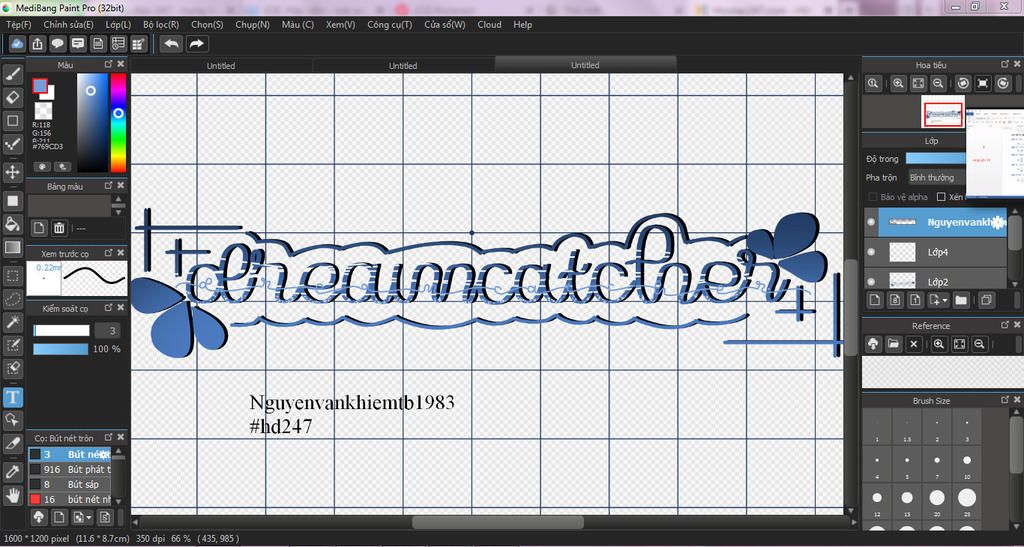Add a layer folder in Lớp panel
The image size is (1024, 547).
tap(961, 300)
